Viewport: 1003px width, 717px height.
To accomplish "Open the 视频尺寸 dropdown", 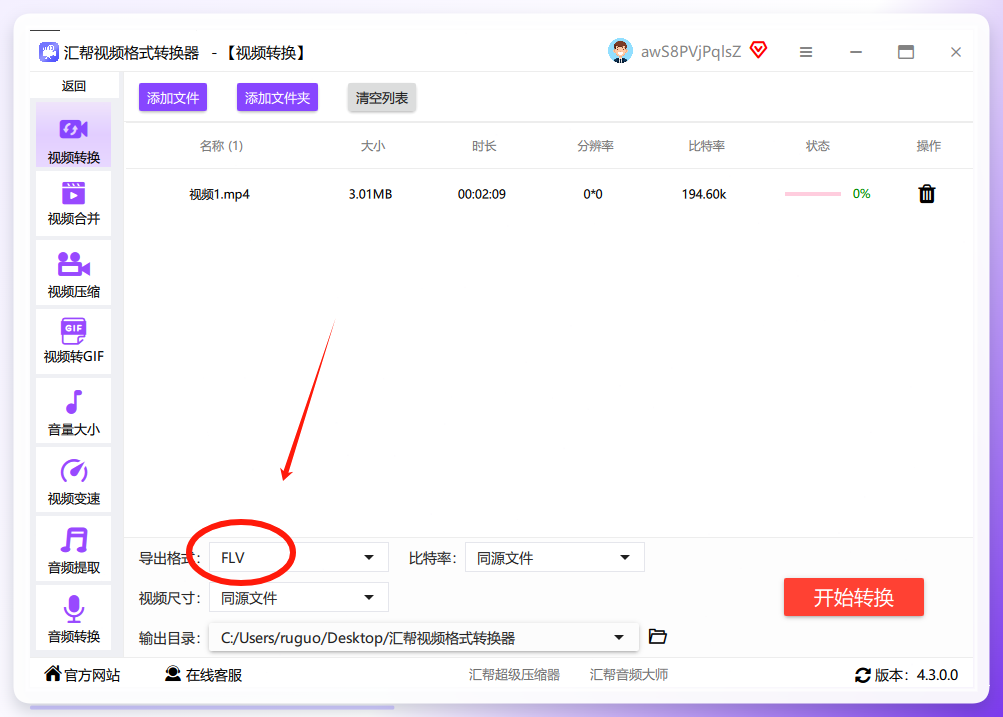I will pos(299,598).
